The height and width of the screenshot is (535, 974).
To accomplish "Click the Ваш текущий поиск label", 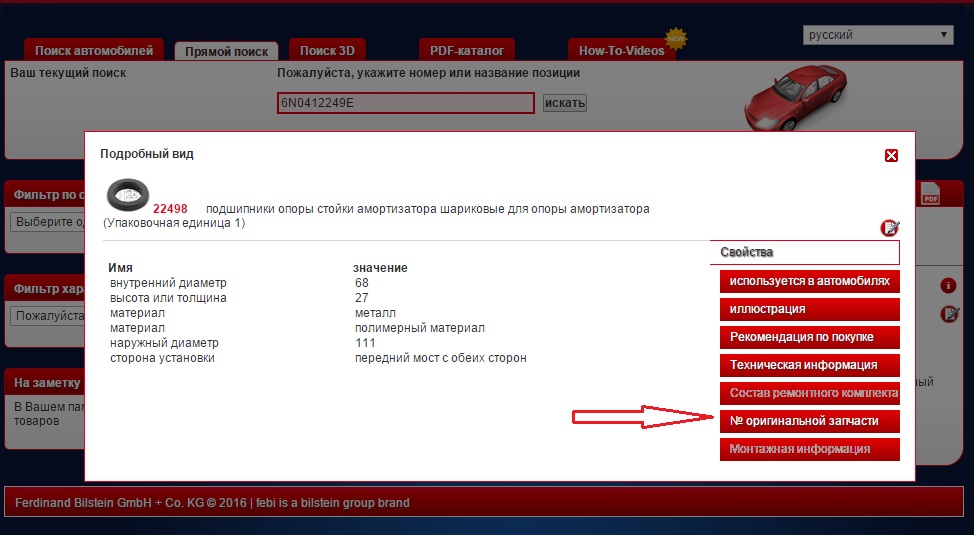I will (68, 73).
